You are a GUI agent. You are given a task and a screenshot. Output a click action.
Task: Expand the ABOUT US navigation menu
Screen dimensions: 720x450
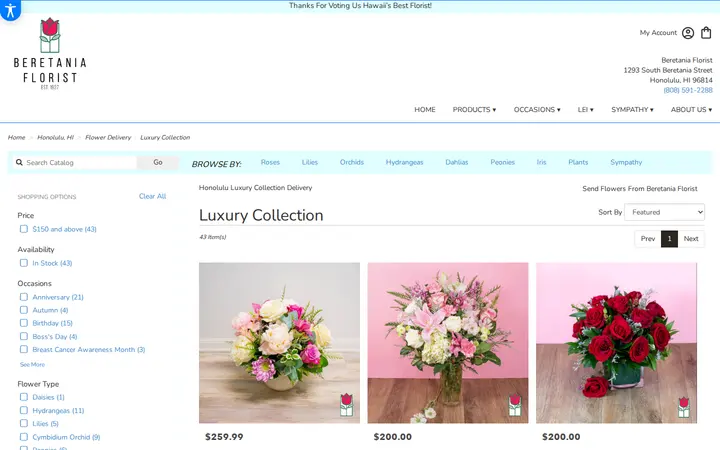point(691,110)
